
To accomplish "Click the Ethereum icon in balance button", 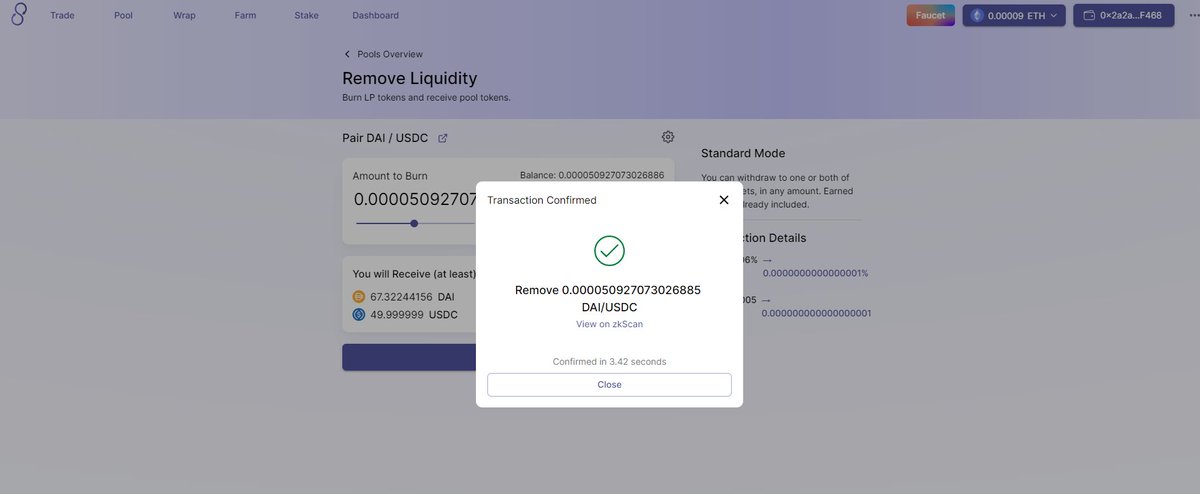I will [x=977, y=15].
